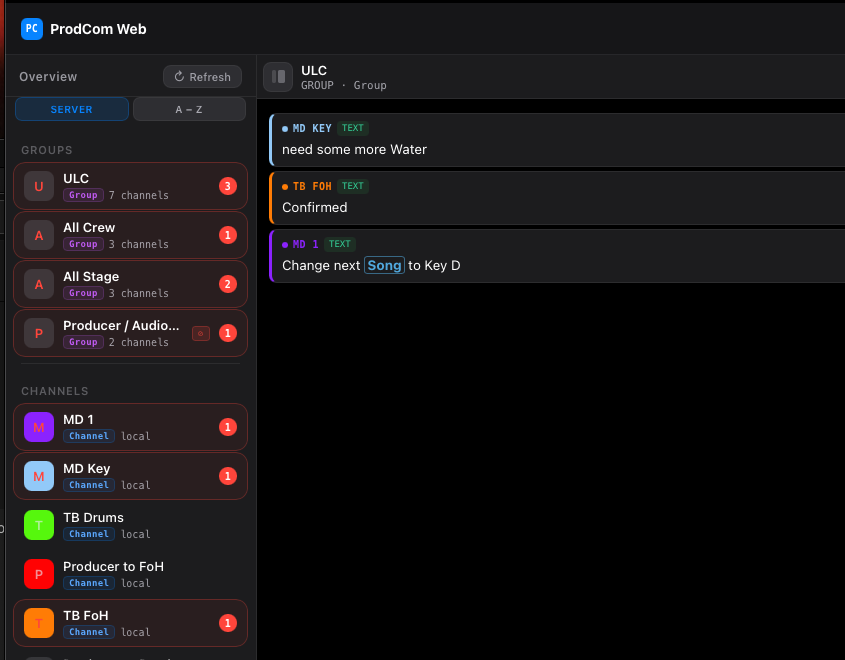
Task: Click the orange T icon of TB FoH
Action: (39, 623)
